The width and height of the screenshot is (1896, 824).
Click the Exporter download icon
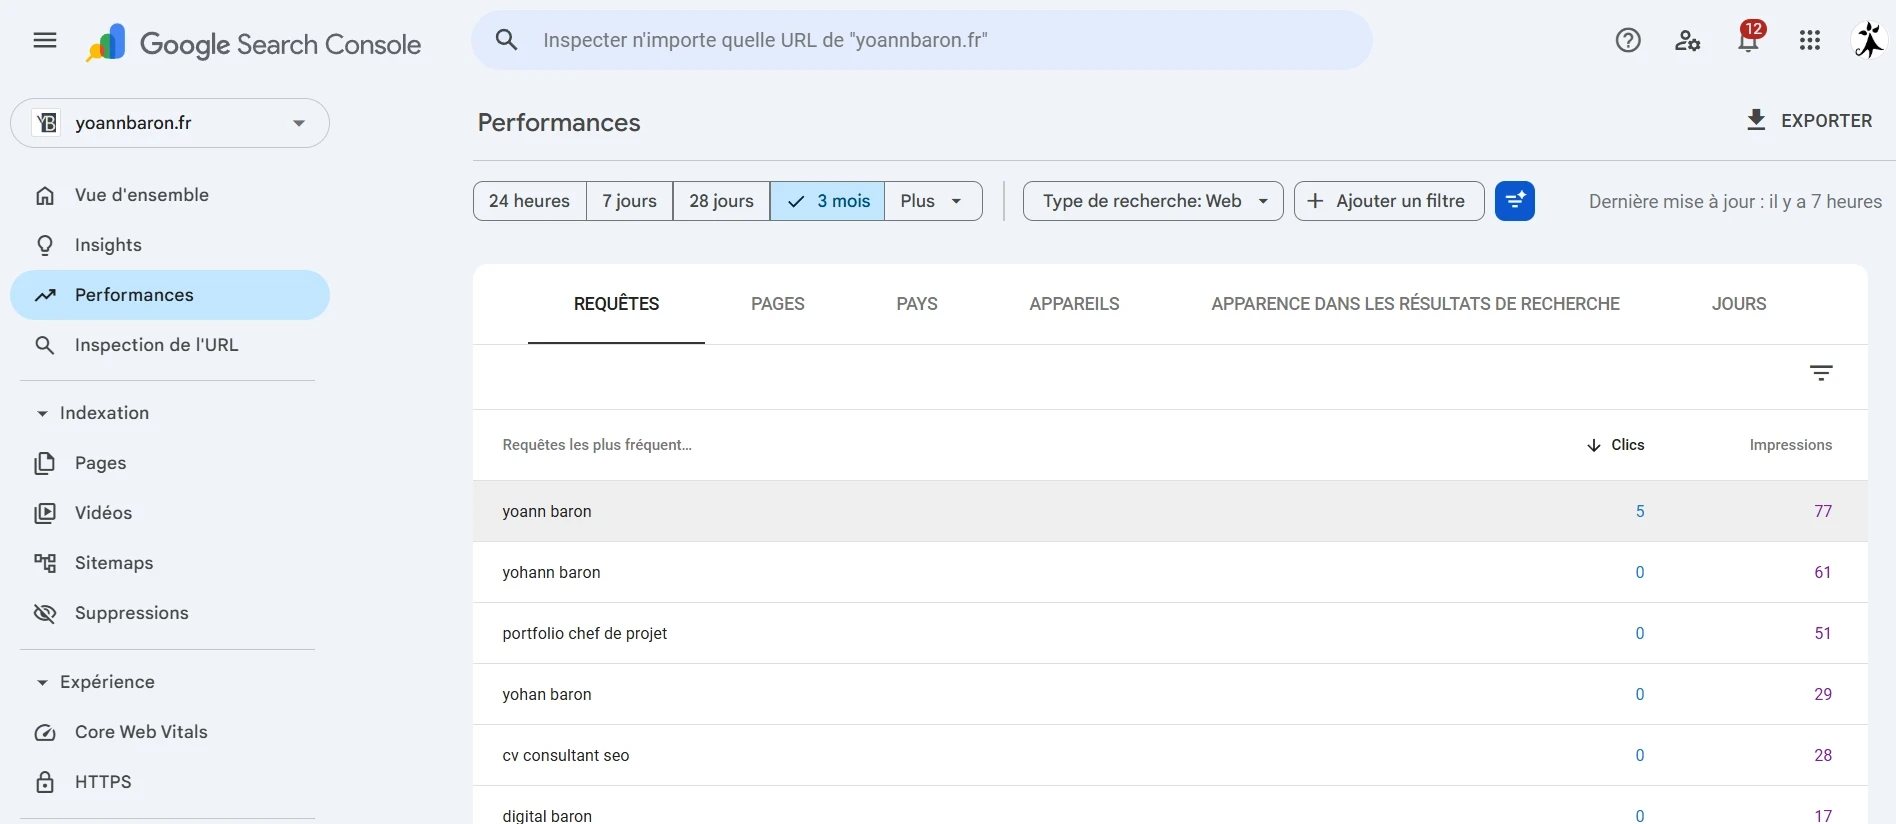1756,120
